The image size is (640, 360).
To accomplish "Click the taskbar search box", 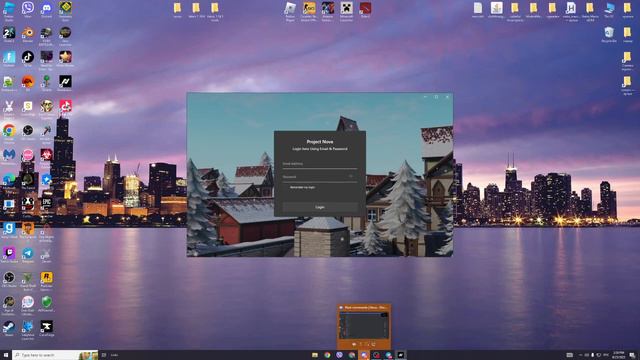I will (x=55, y=355).
